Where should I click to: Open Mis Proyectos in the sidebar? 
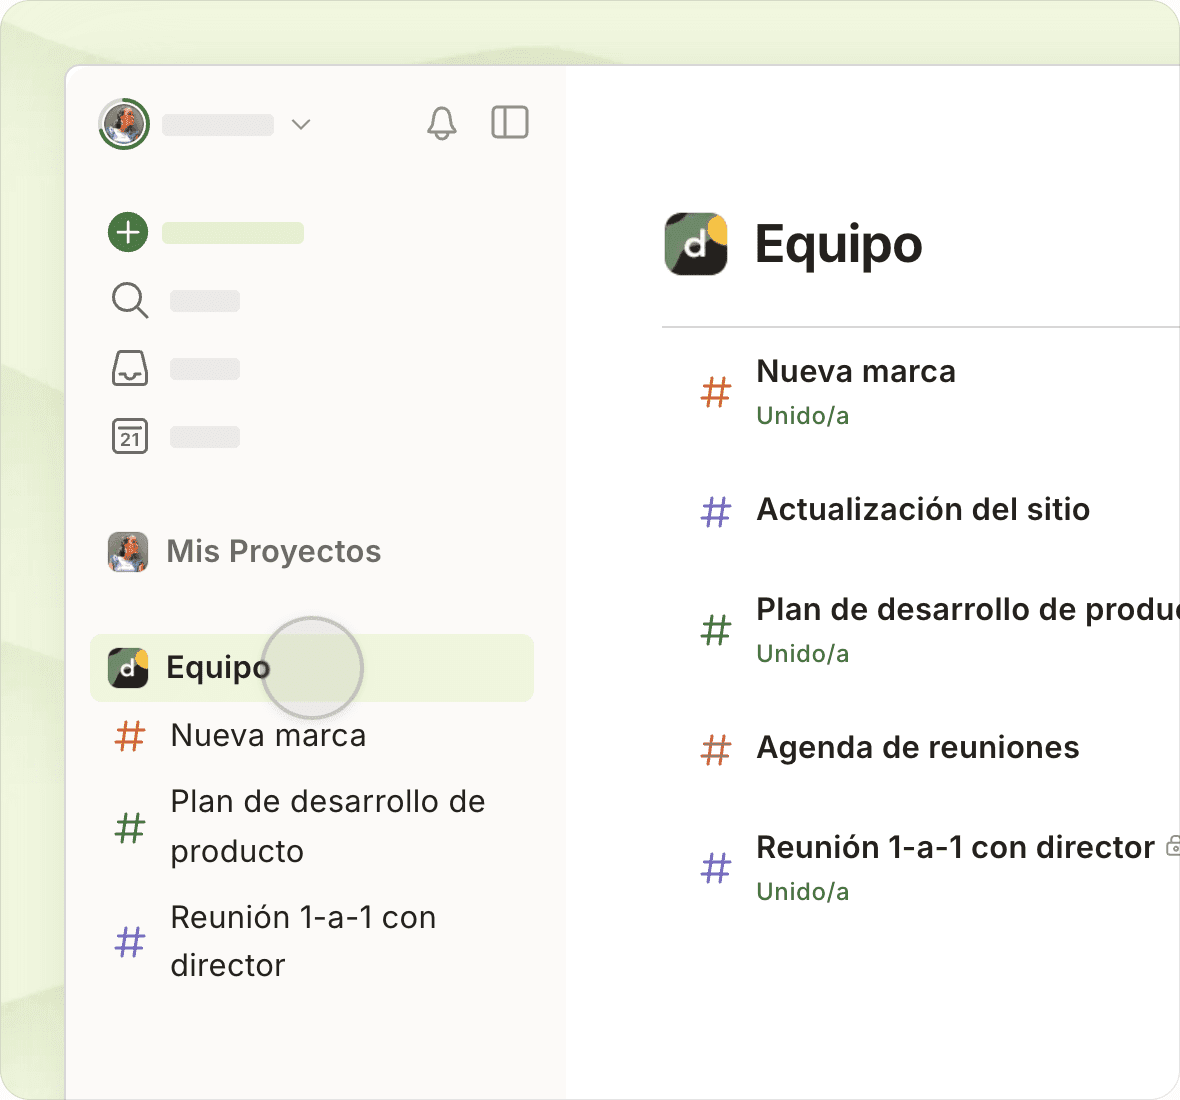tap(273, 551)
